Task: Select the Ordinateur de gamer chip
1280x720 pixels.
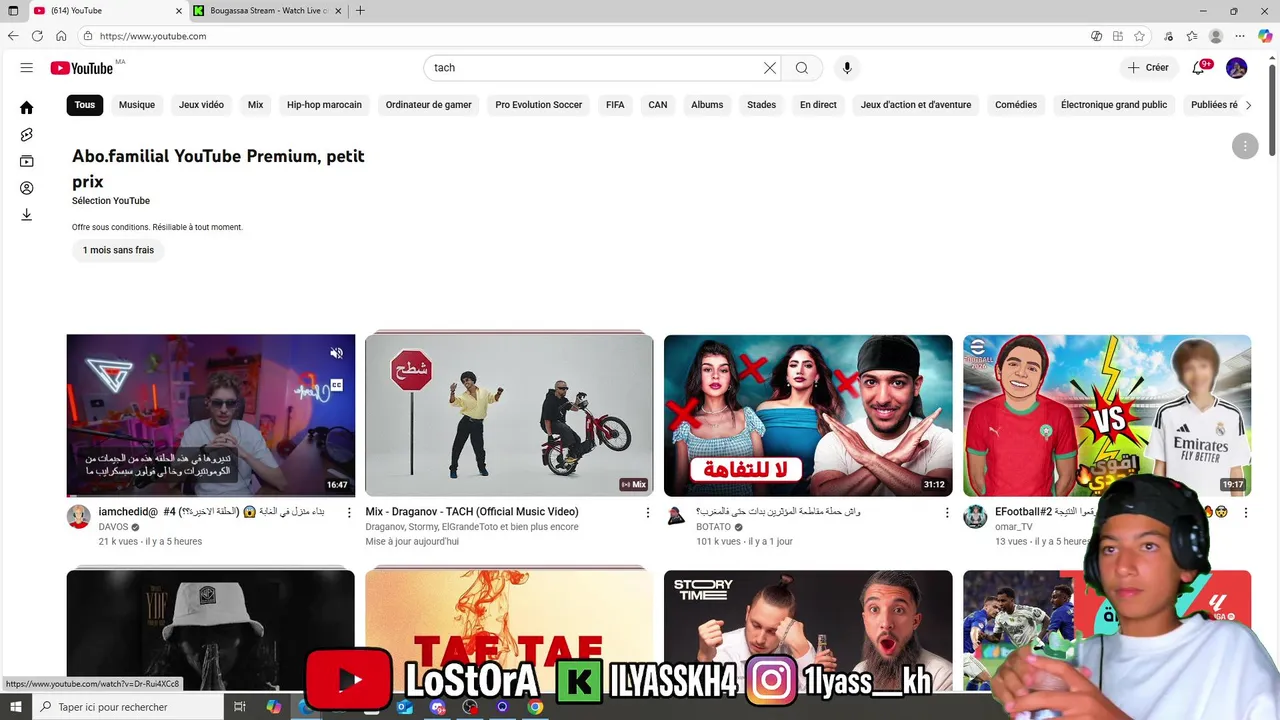Action: coord(428,105)
